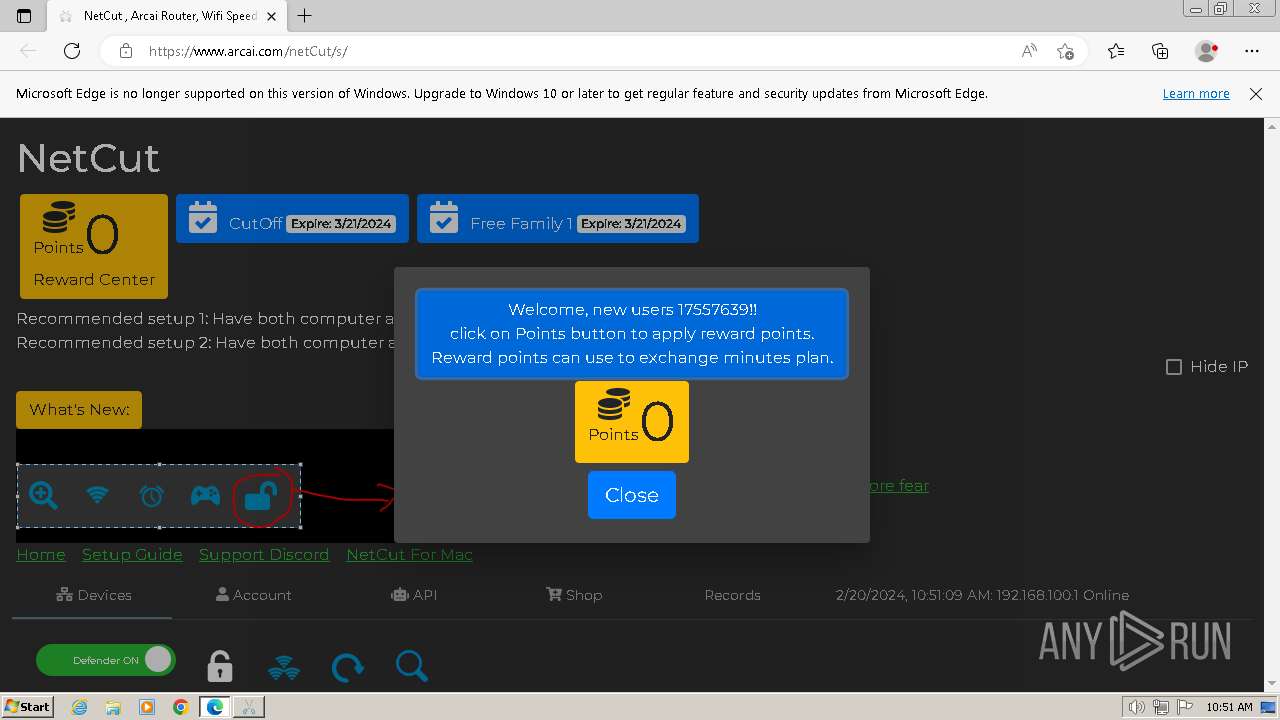Click the zoom-in magnifier icon in the What's New image

43,495
